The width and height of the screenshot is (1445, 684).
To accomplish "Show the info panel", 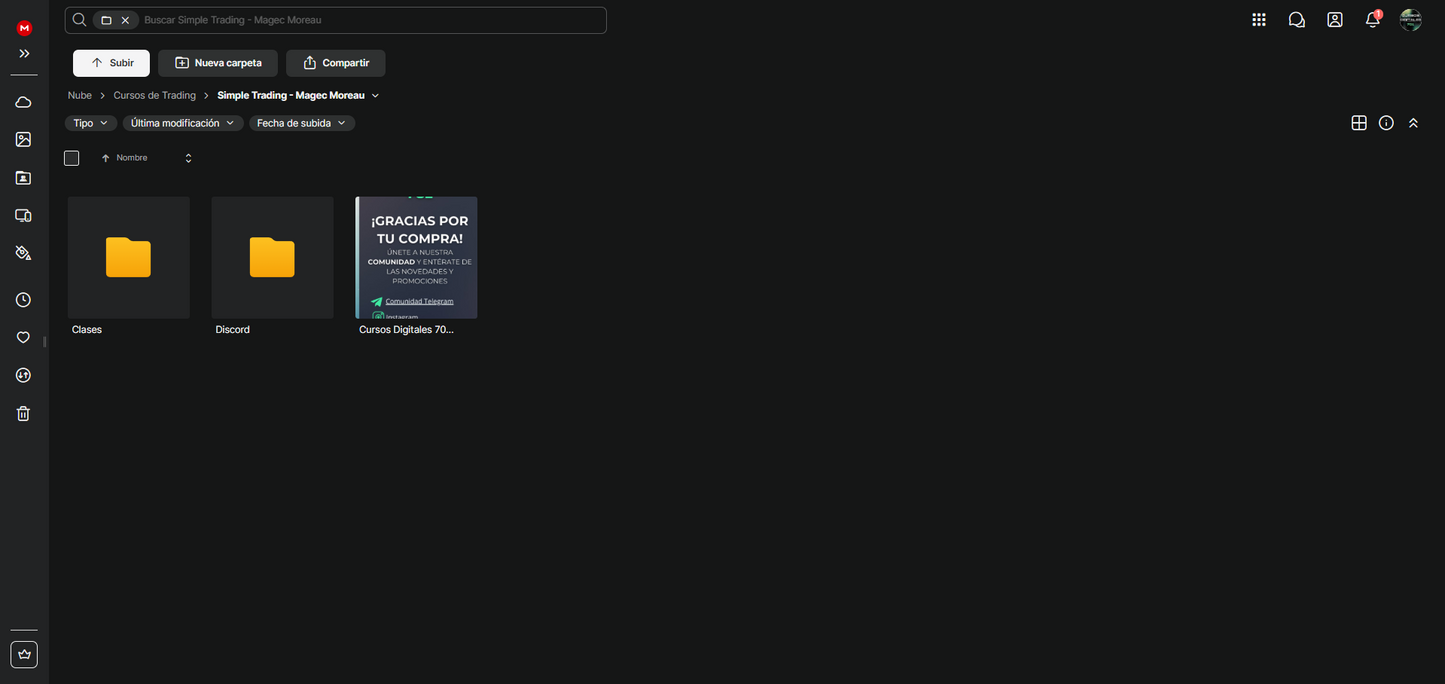I will click(1386, 123).
